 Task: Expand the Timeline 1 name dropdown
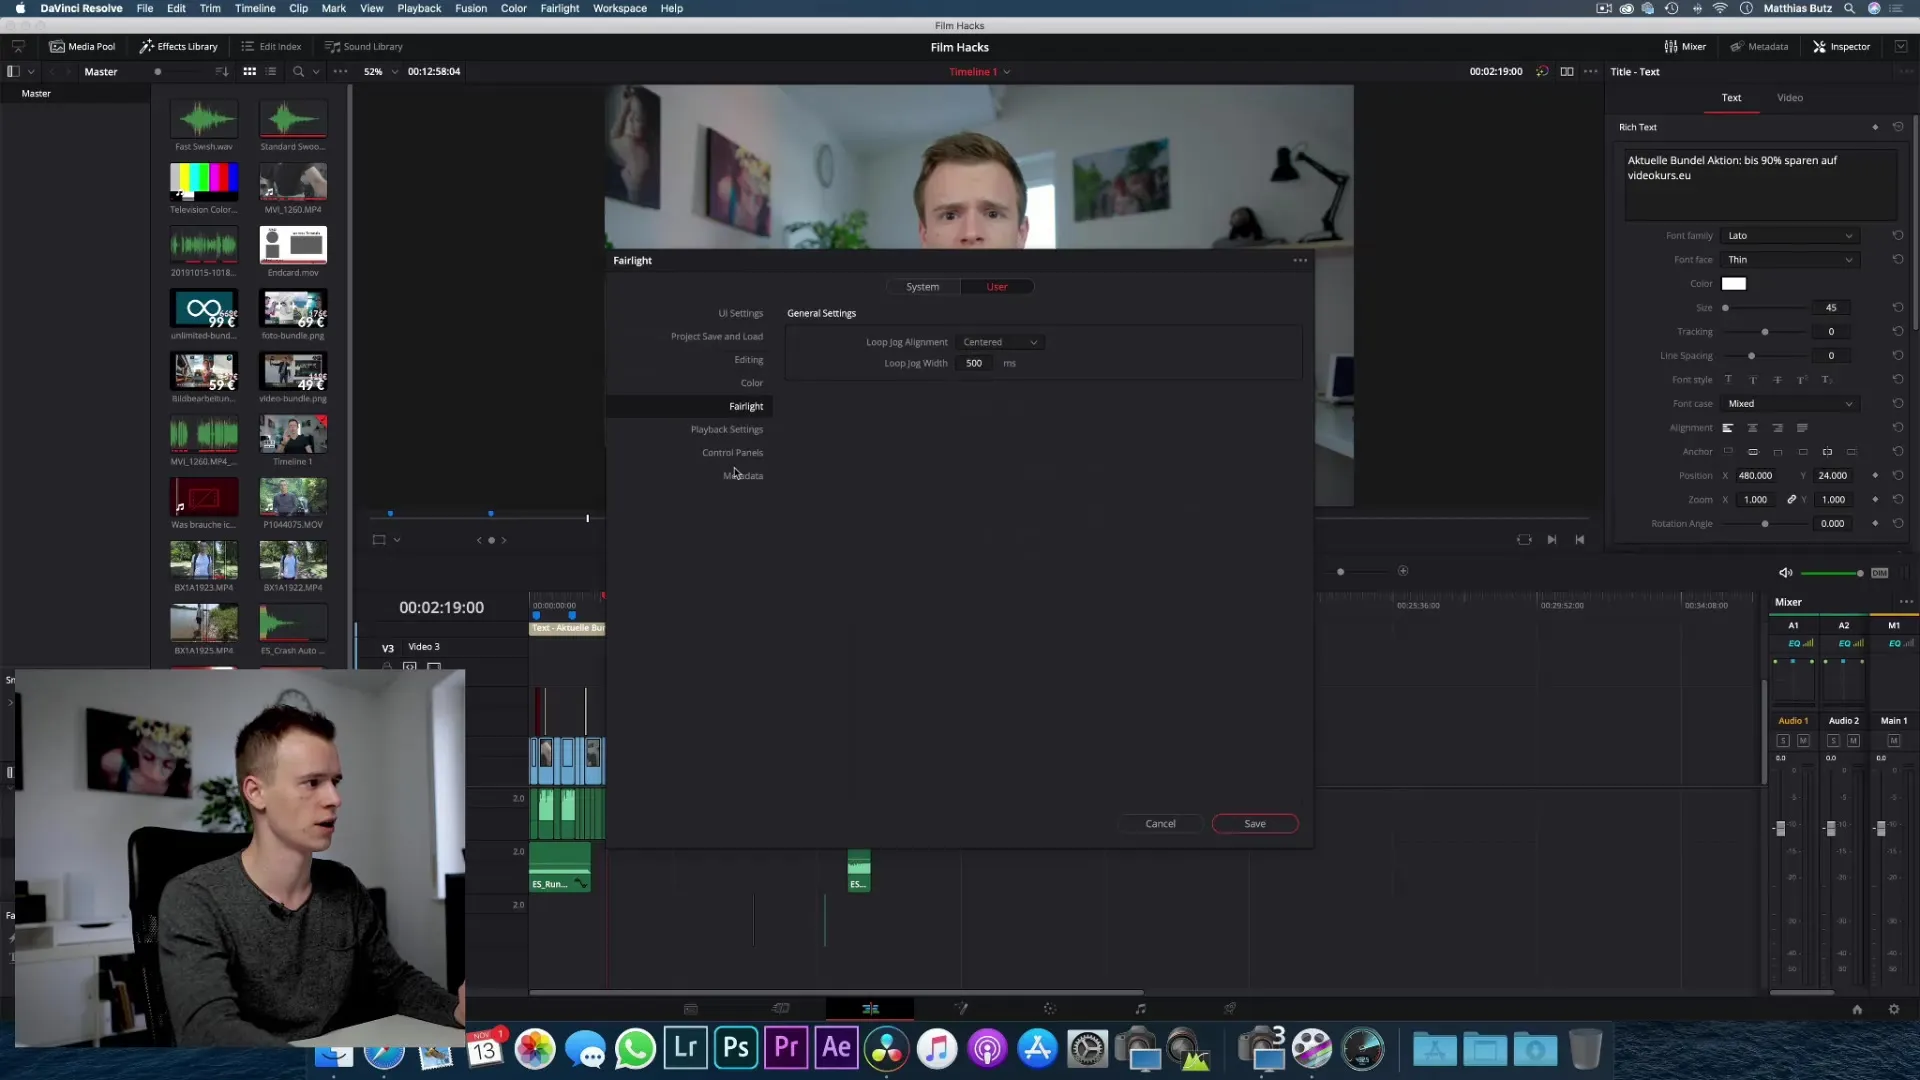pyautogui.click(x=1007, y=72)
